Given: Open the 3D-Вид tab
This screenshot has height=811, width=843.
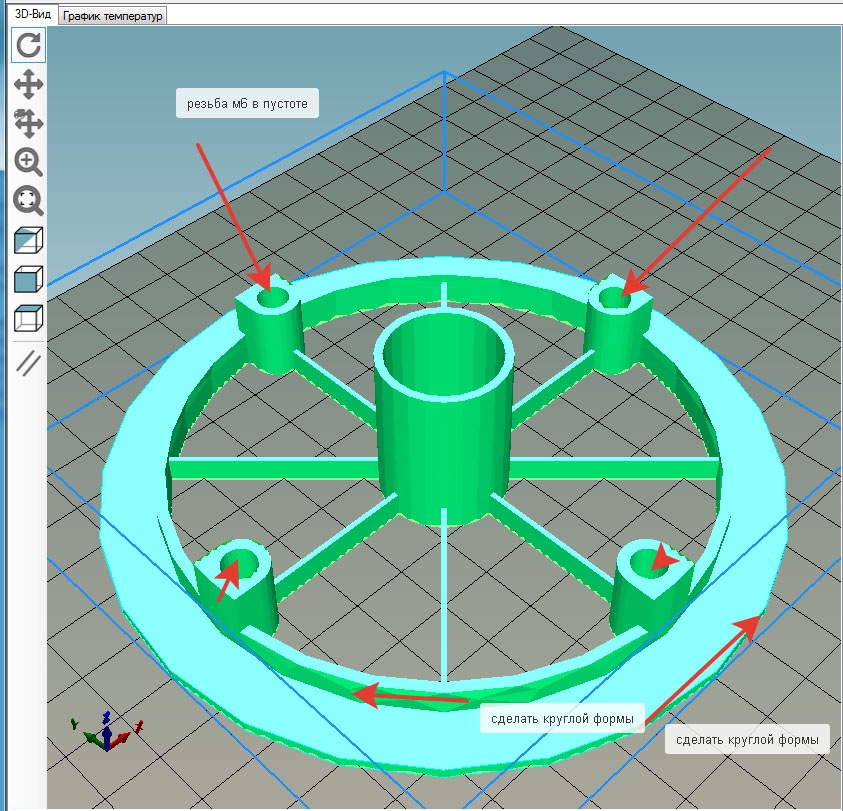Looking at the screenshot, I should pos(28,15).
